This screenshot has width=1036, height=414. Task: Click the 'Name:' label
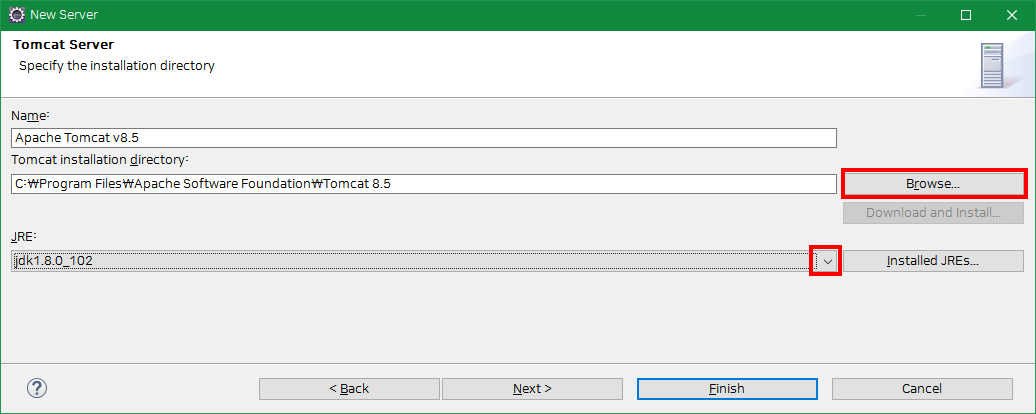(x=30, y=116)
